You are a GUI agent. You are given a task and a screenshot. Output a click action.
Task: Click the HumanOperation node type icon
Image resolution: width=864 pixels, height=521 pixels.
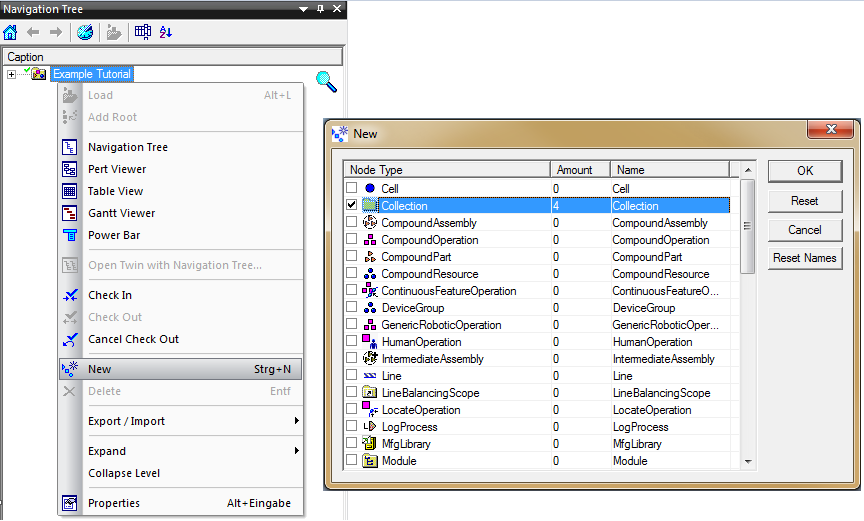tap(369, 341)
